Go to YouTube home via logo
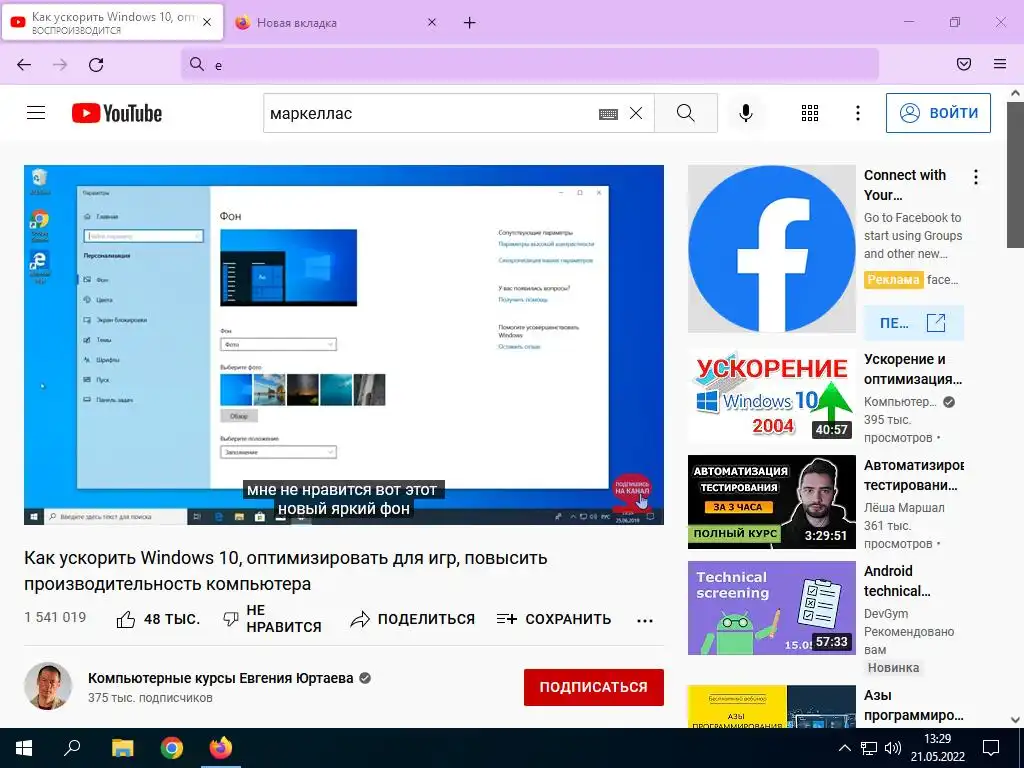The image size is (1024, 768). 117,113
